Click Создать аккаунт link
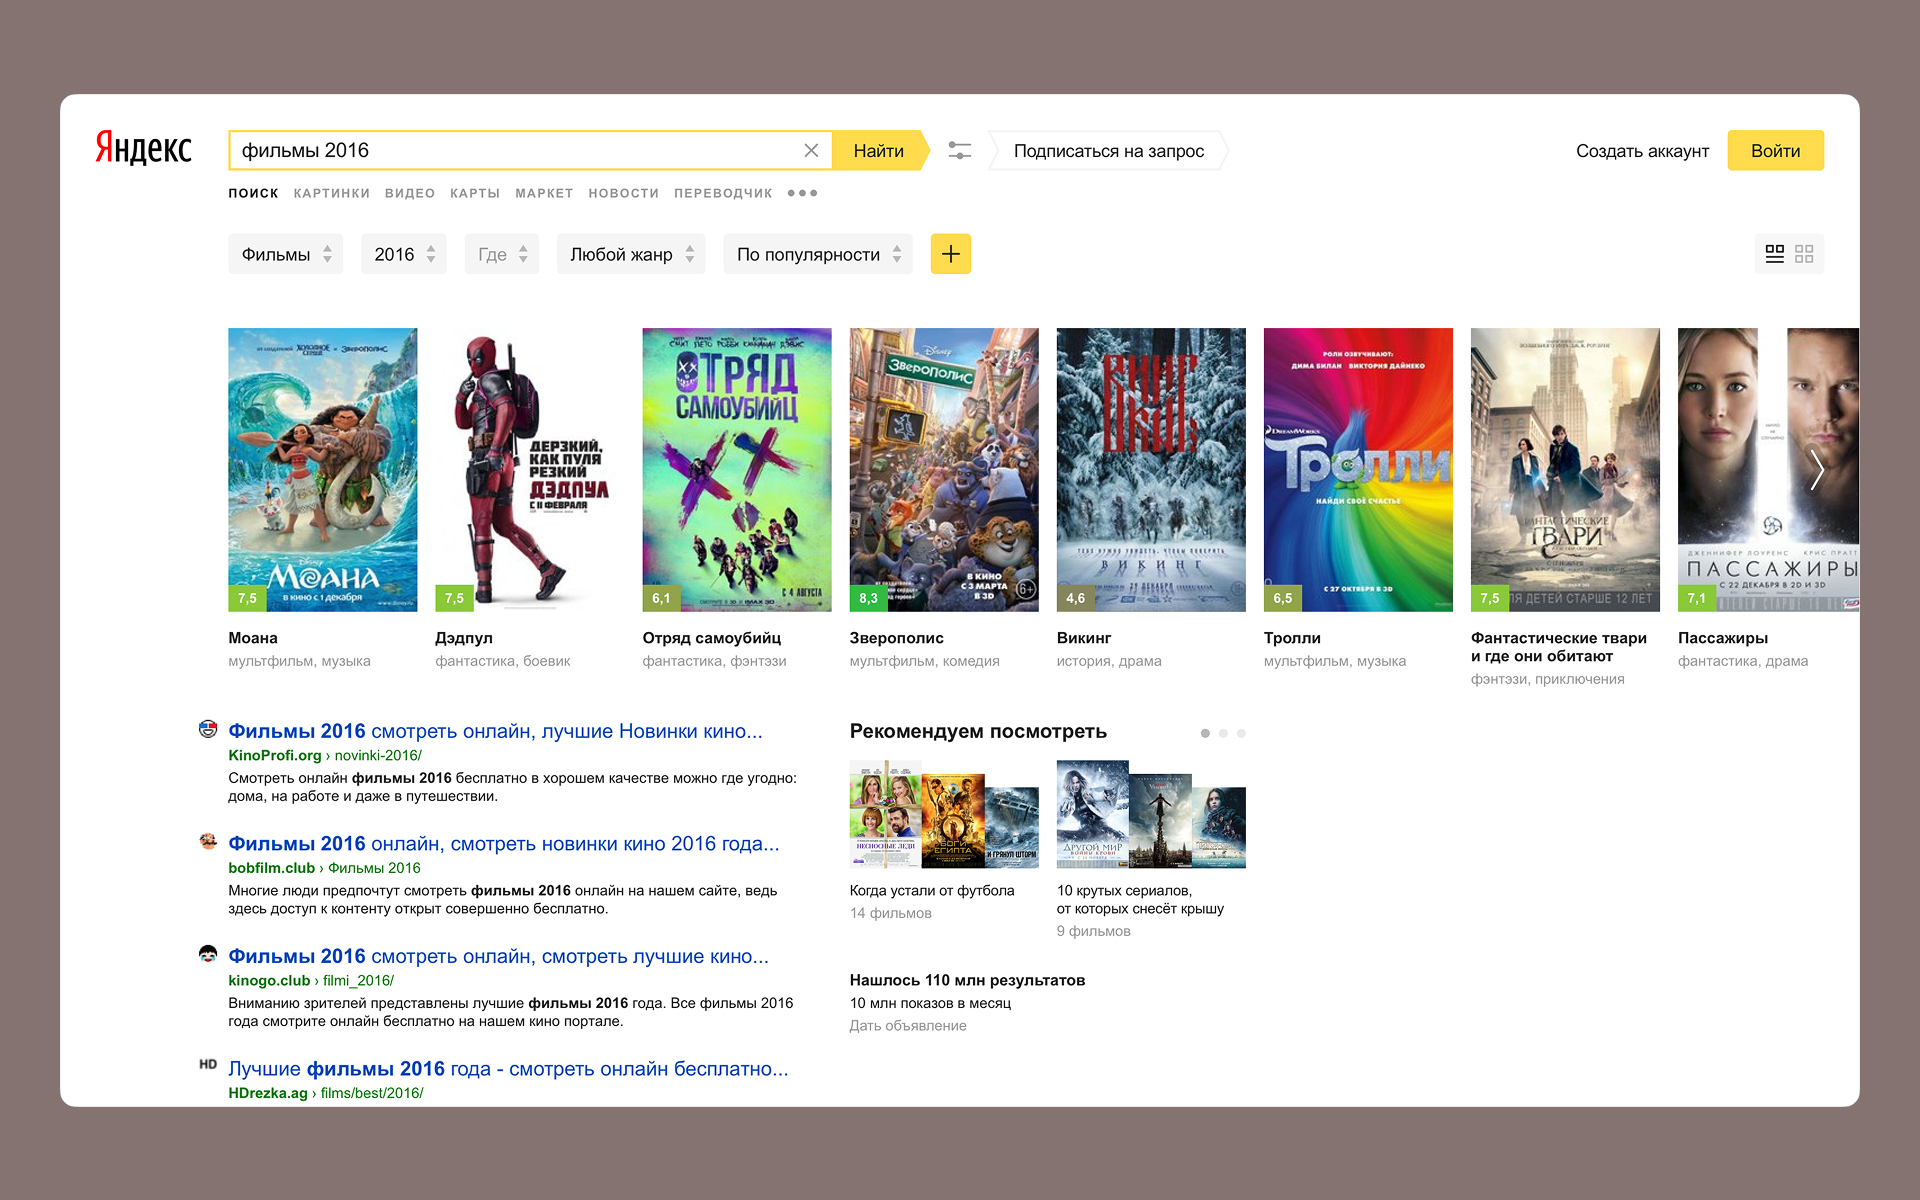Image resolution: width=1920 pixels, height=1200 pixels. [1642, 151]
